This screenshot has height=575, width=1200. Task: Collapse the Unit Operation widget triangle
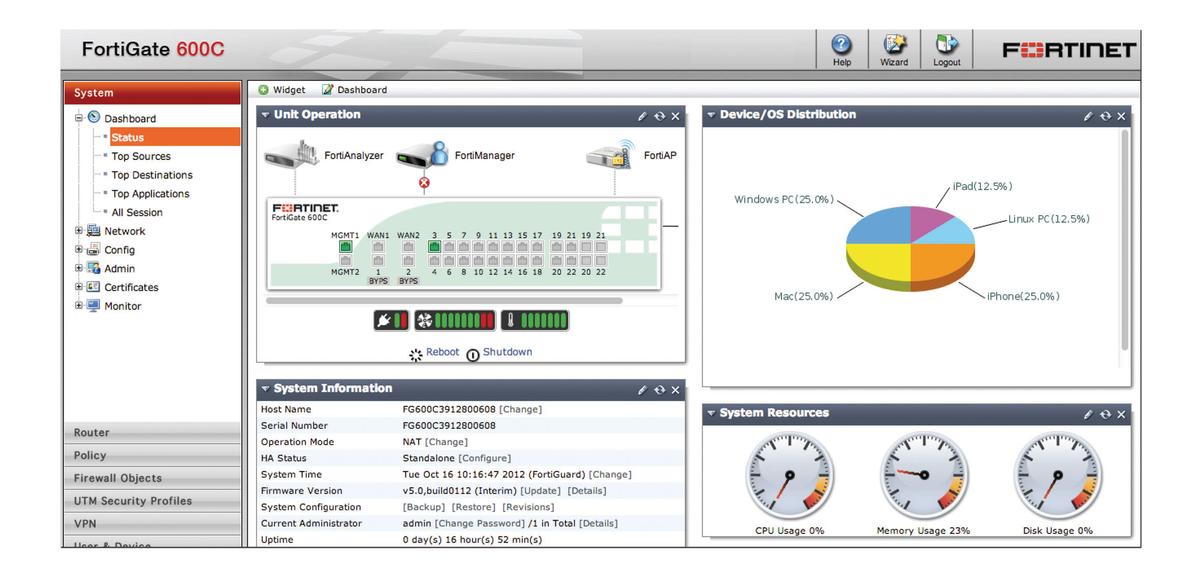[x=265, y=115]
